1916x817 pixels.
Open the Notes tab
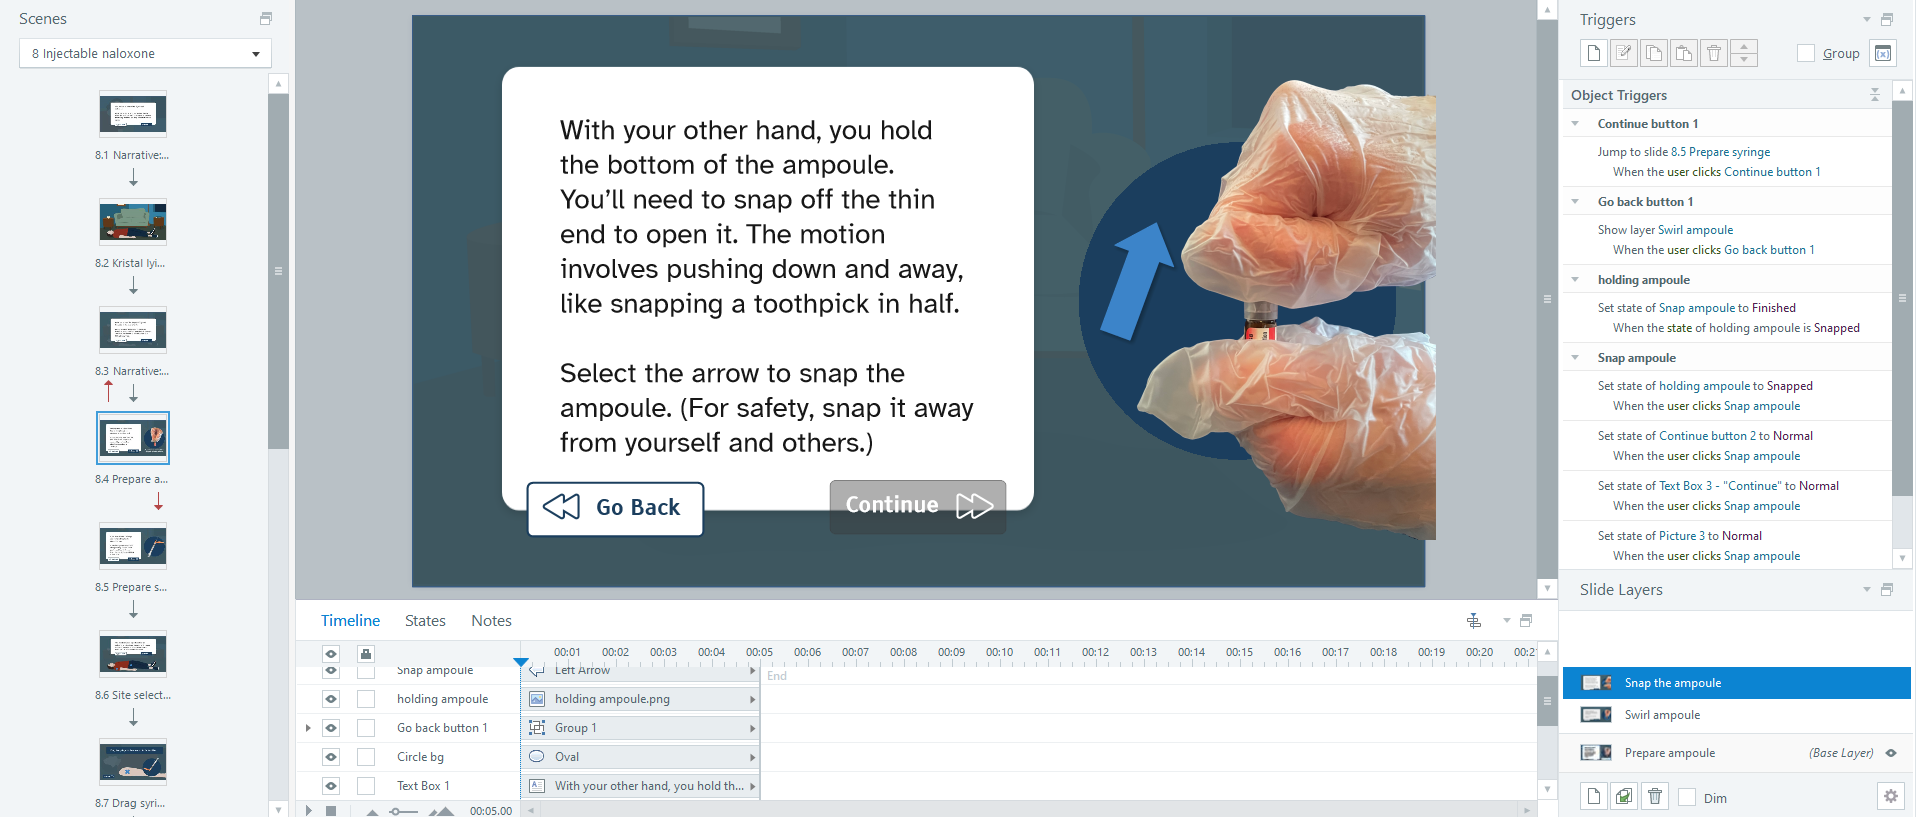pyautogui.click(x=491, y=621)
